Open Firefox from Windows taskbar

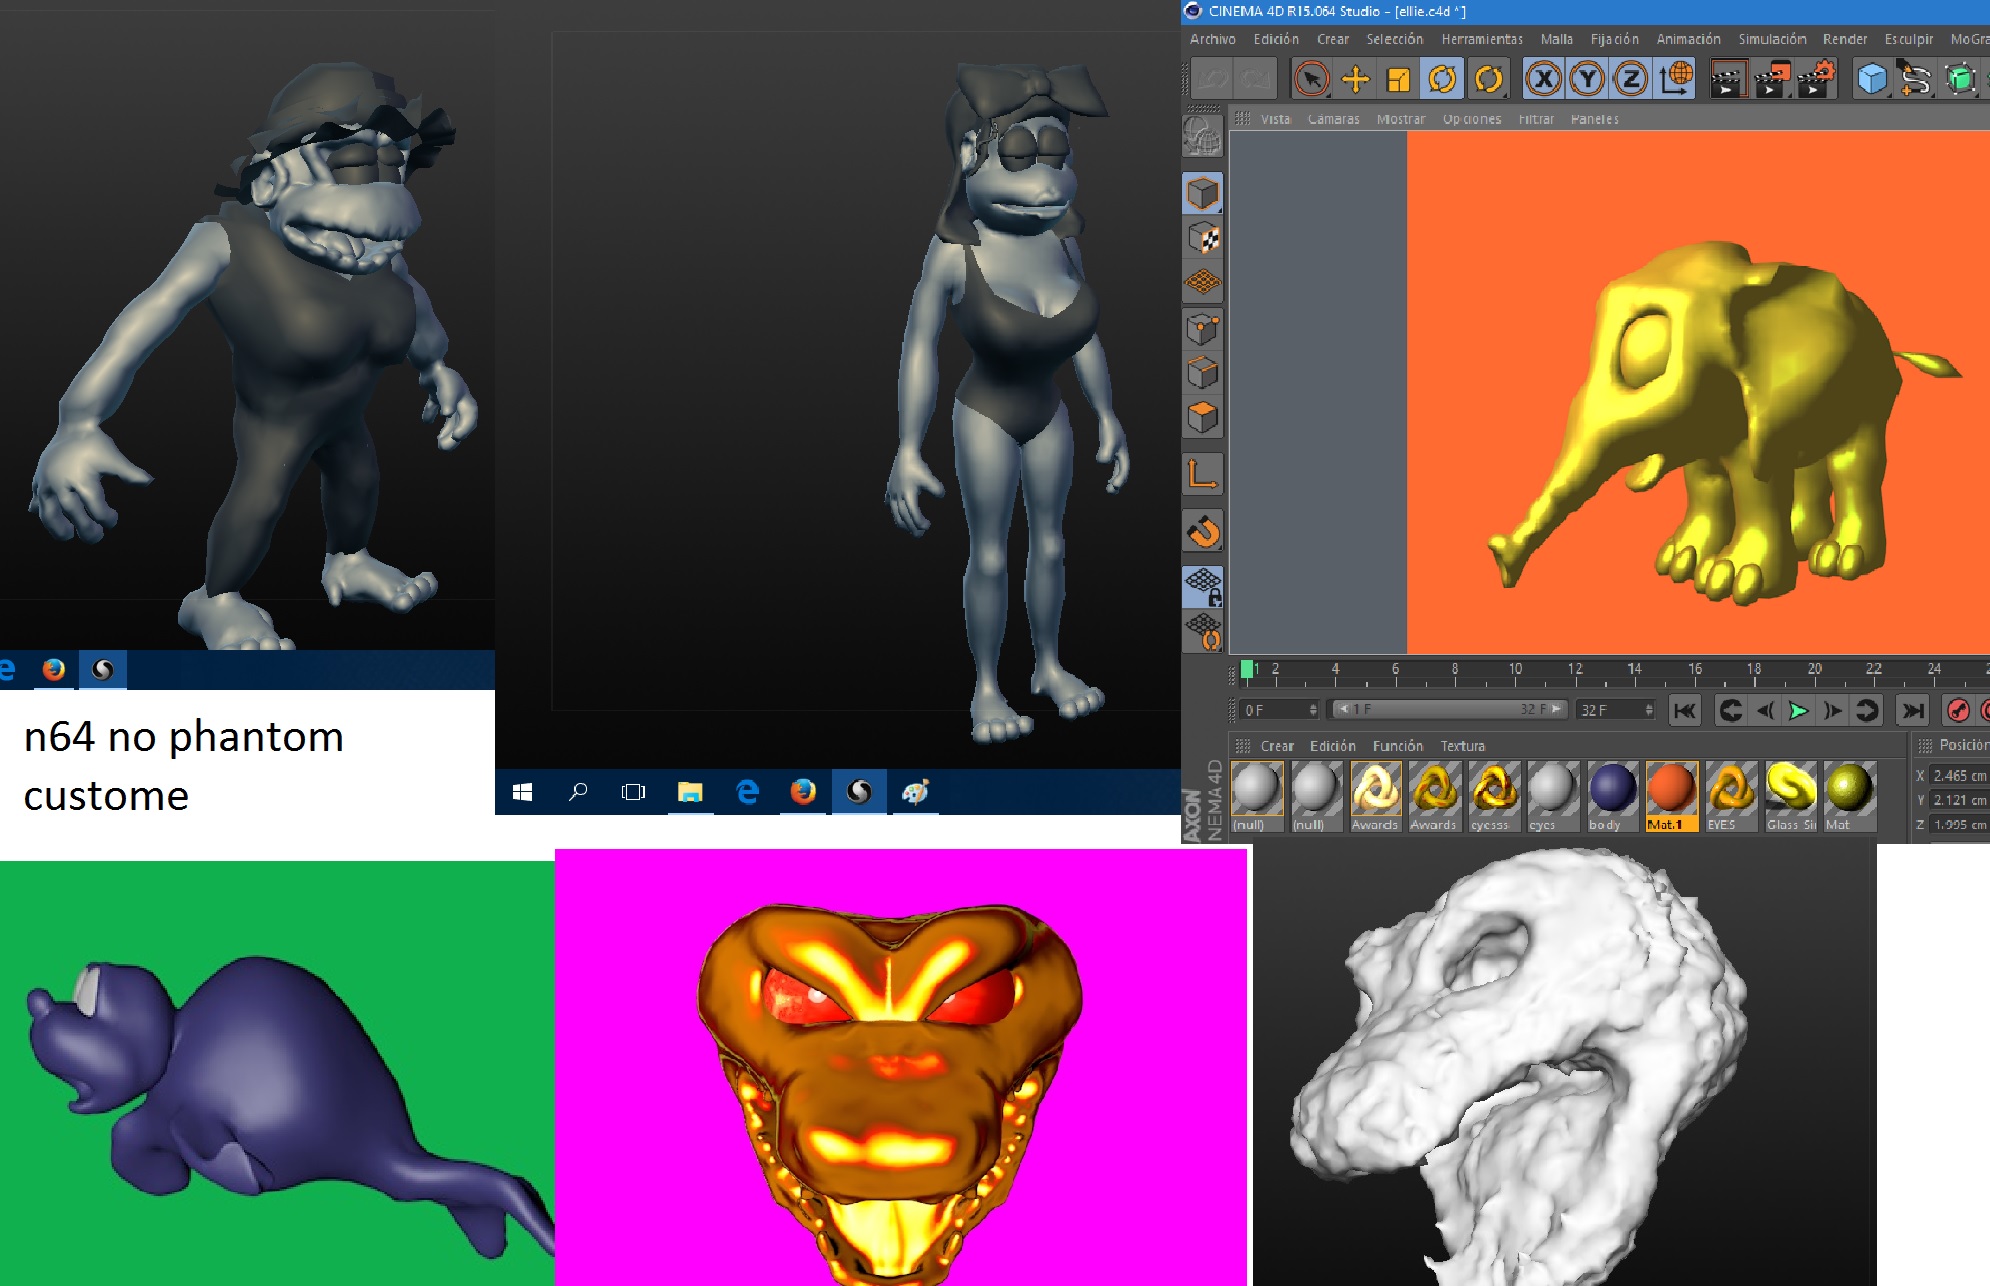(x=803, y=792)
